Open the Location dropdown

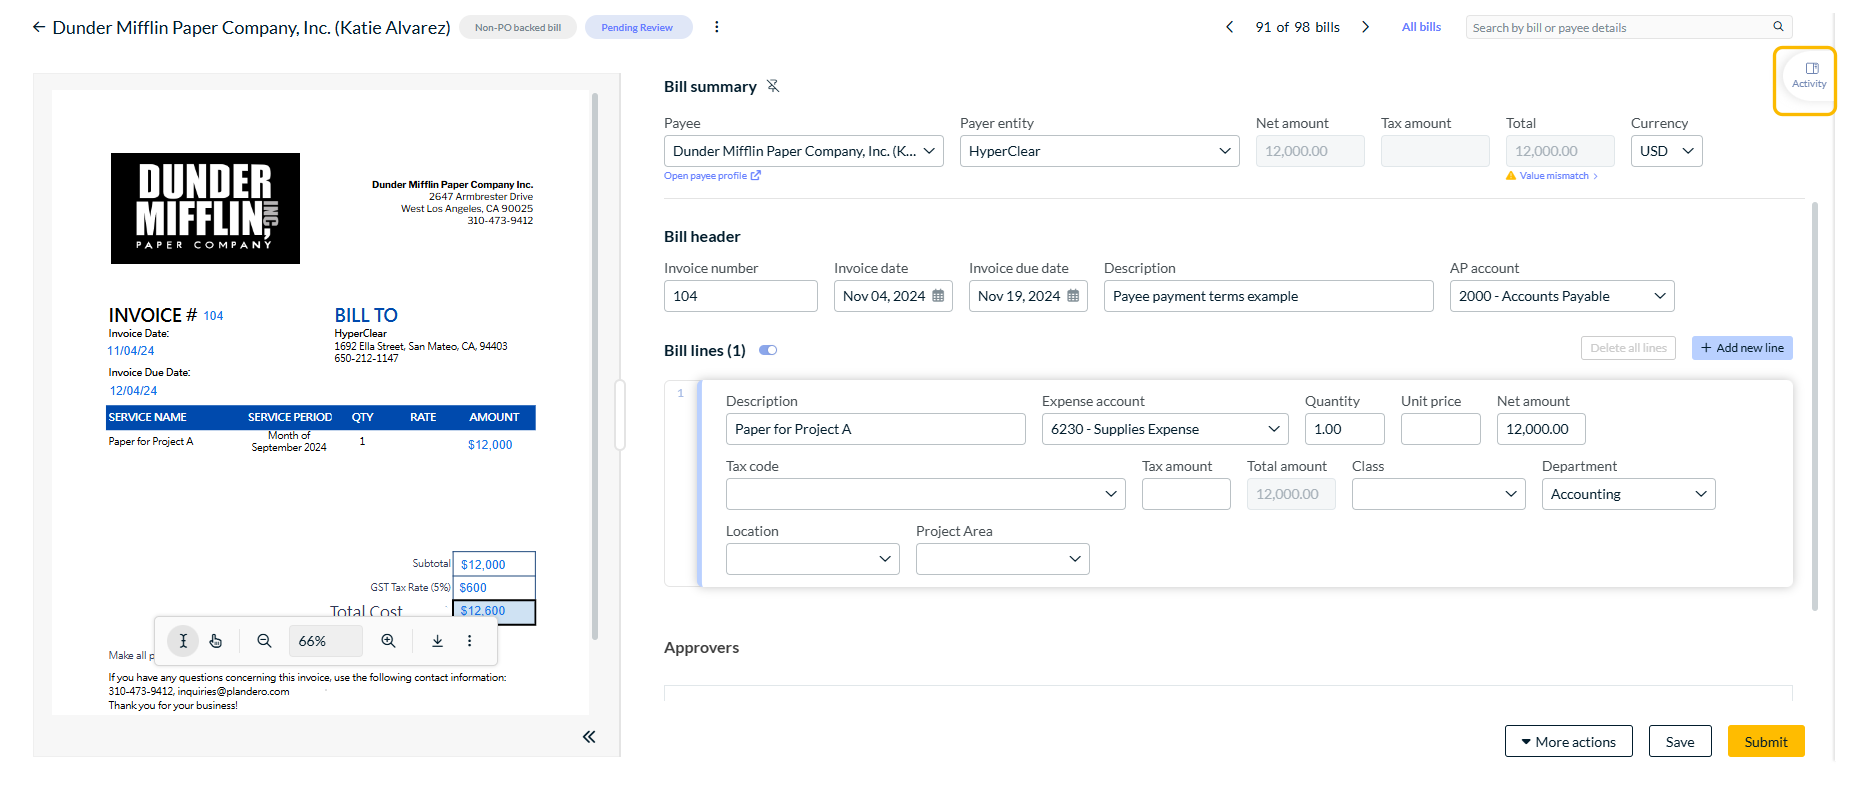(812, 559)
